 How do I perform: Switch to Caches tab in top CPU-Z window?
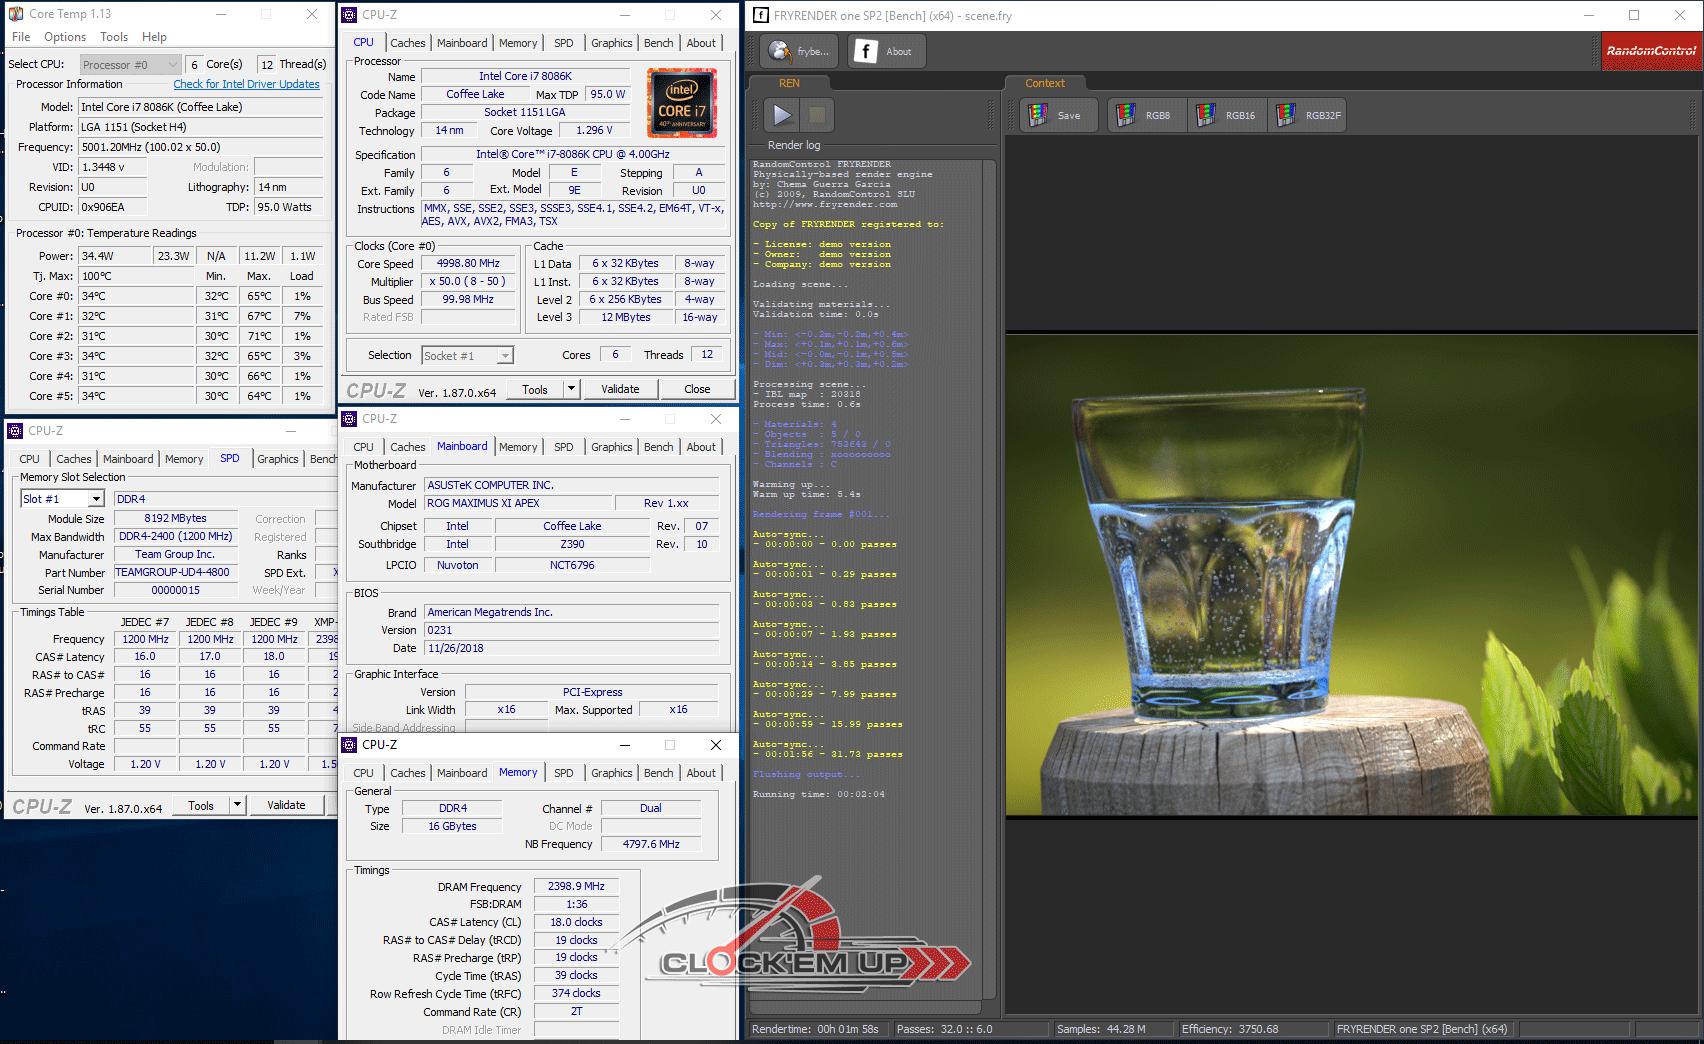coord(407,43)
